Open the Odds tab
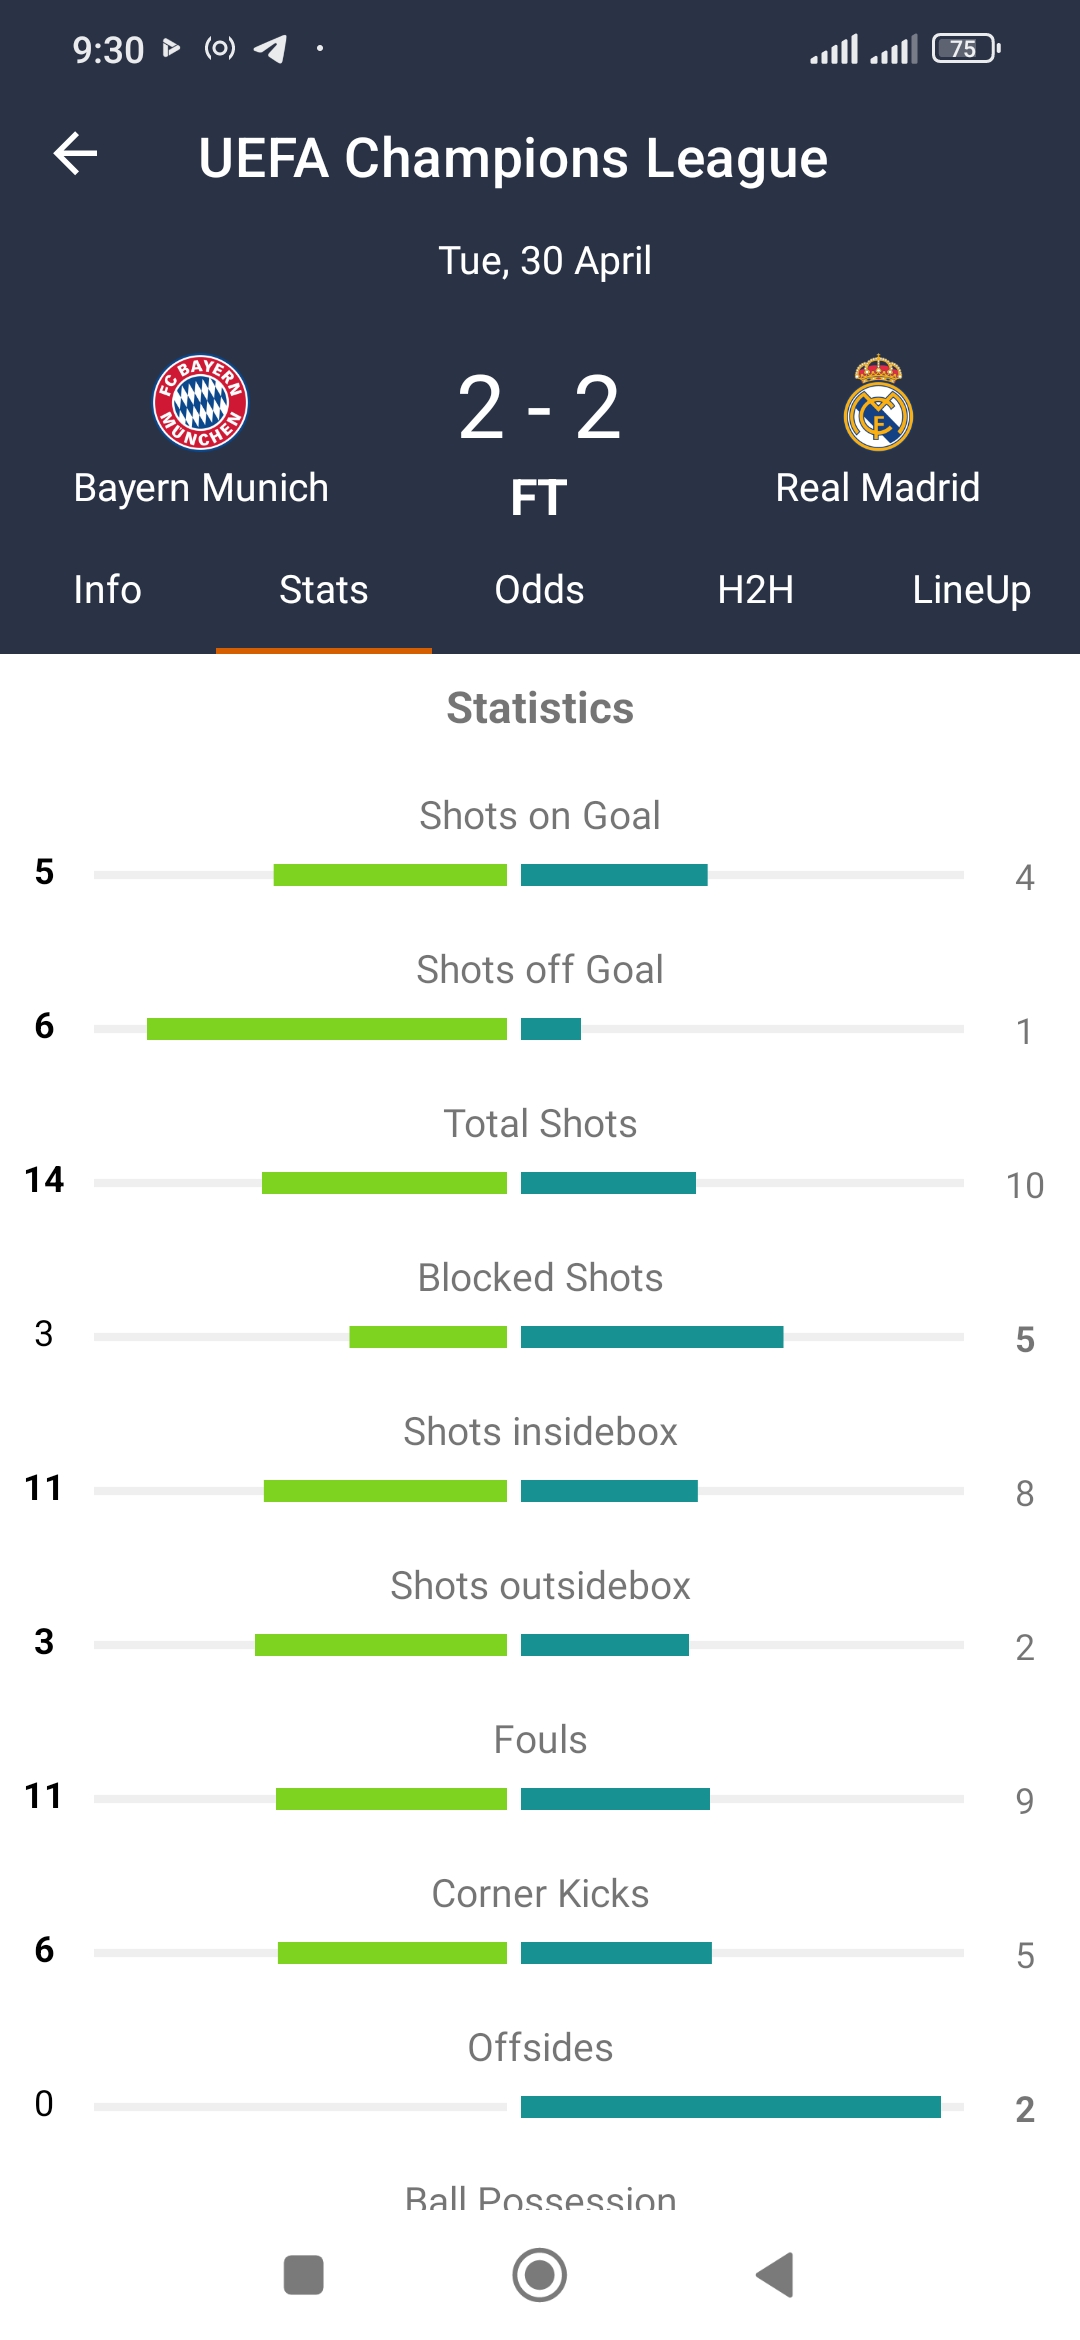Screen dimensions: 1080x2340 pos(539,590)
